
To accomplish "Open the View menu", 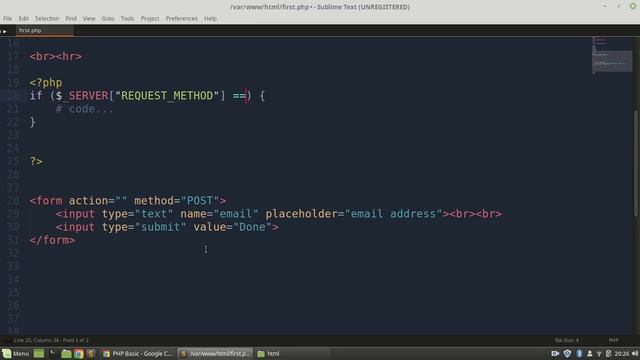I will pyautogui.click(x=89, y=18).
